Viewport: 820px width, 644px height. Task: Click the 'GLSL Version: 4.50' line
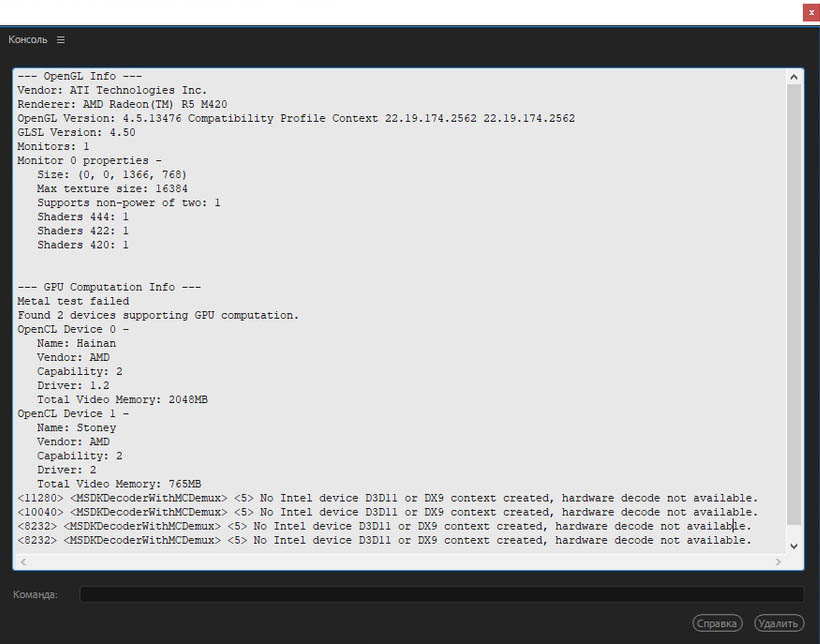(x=76, y=133)
